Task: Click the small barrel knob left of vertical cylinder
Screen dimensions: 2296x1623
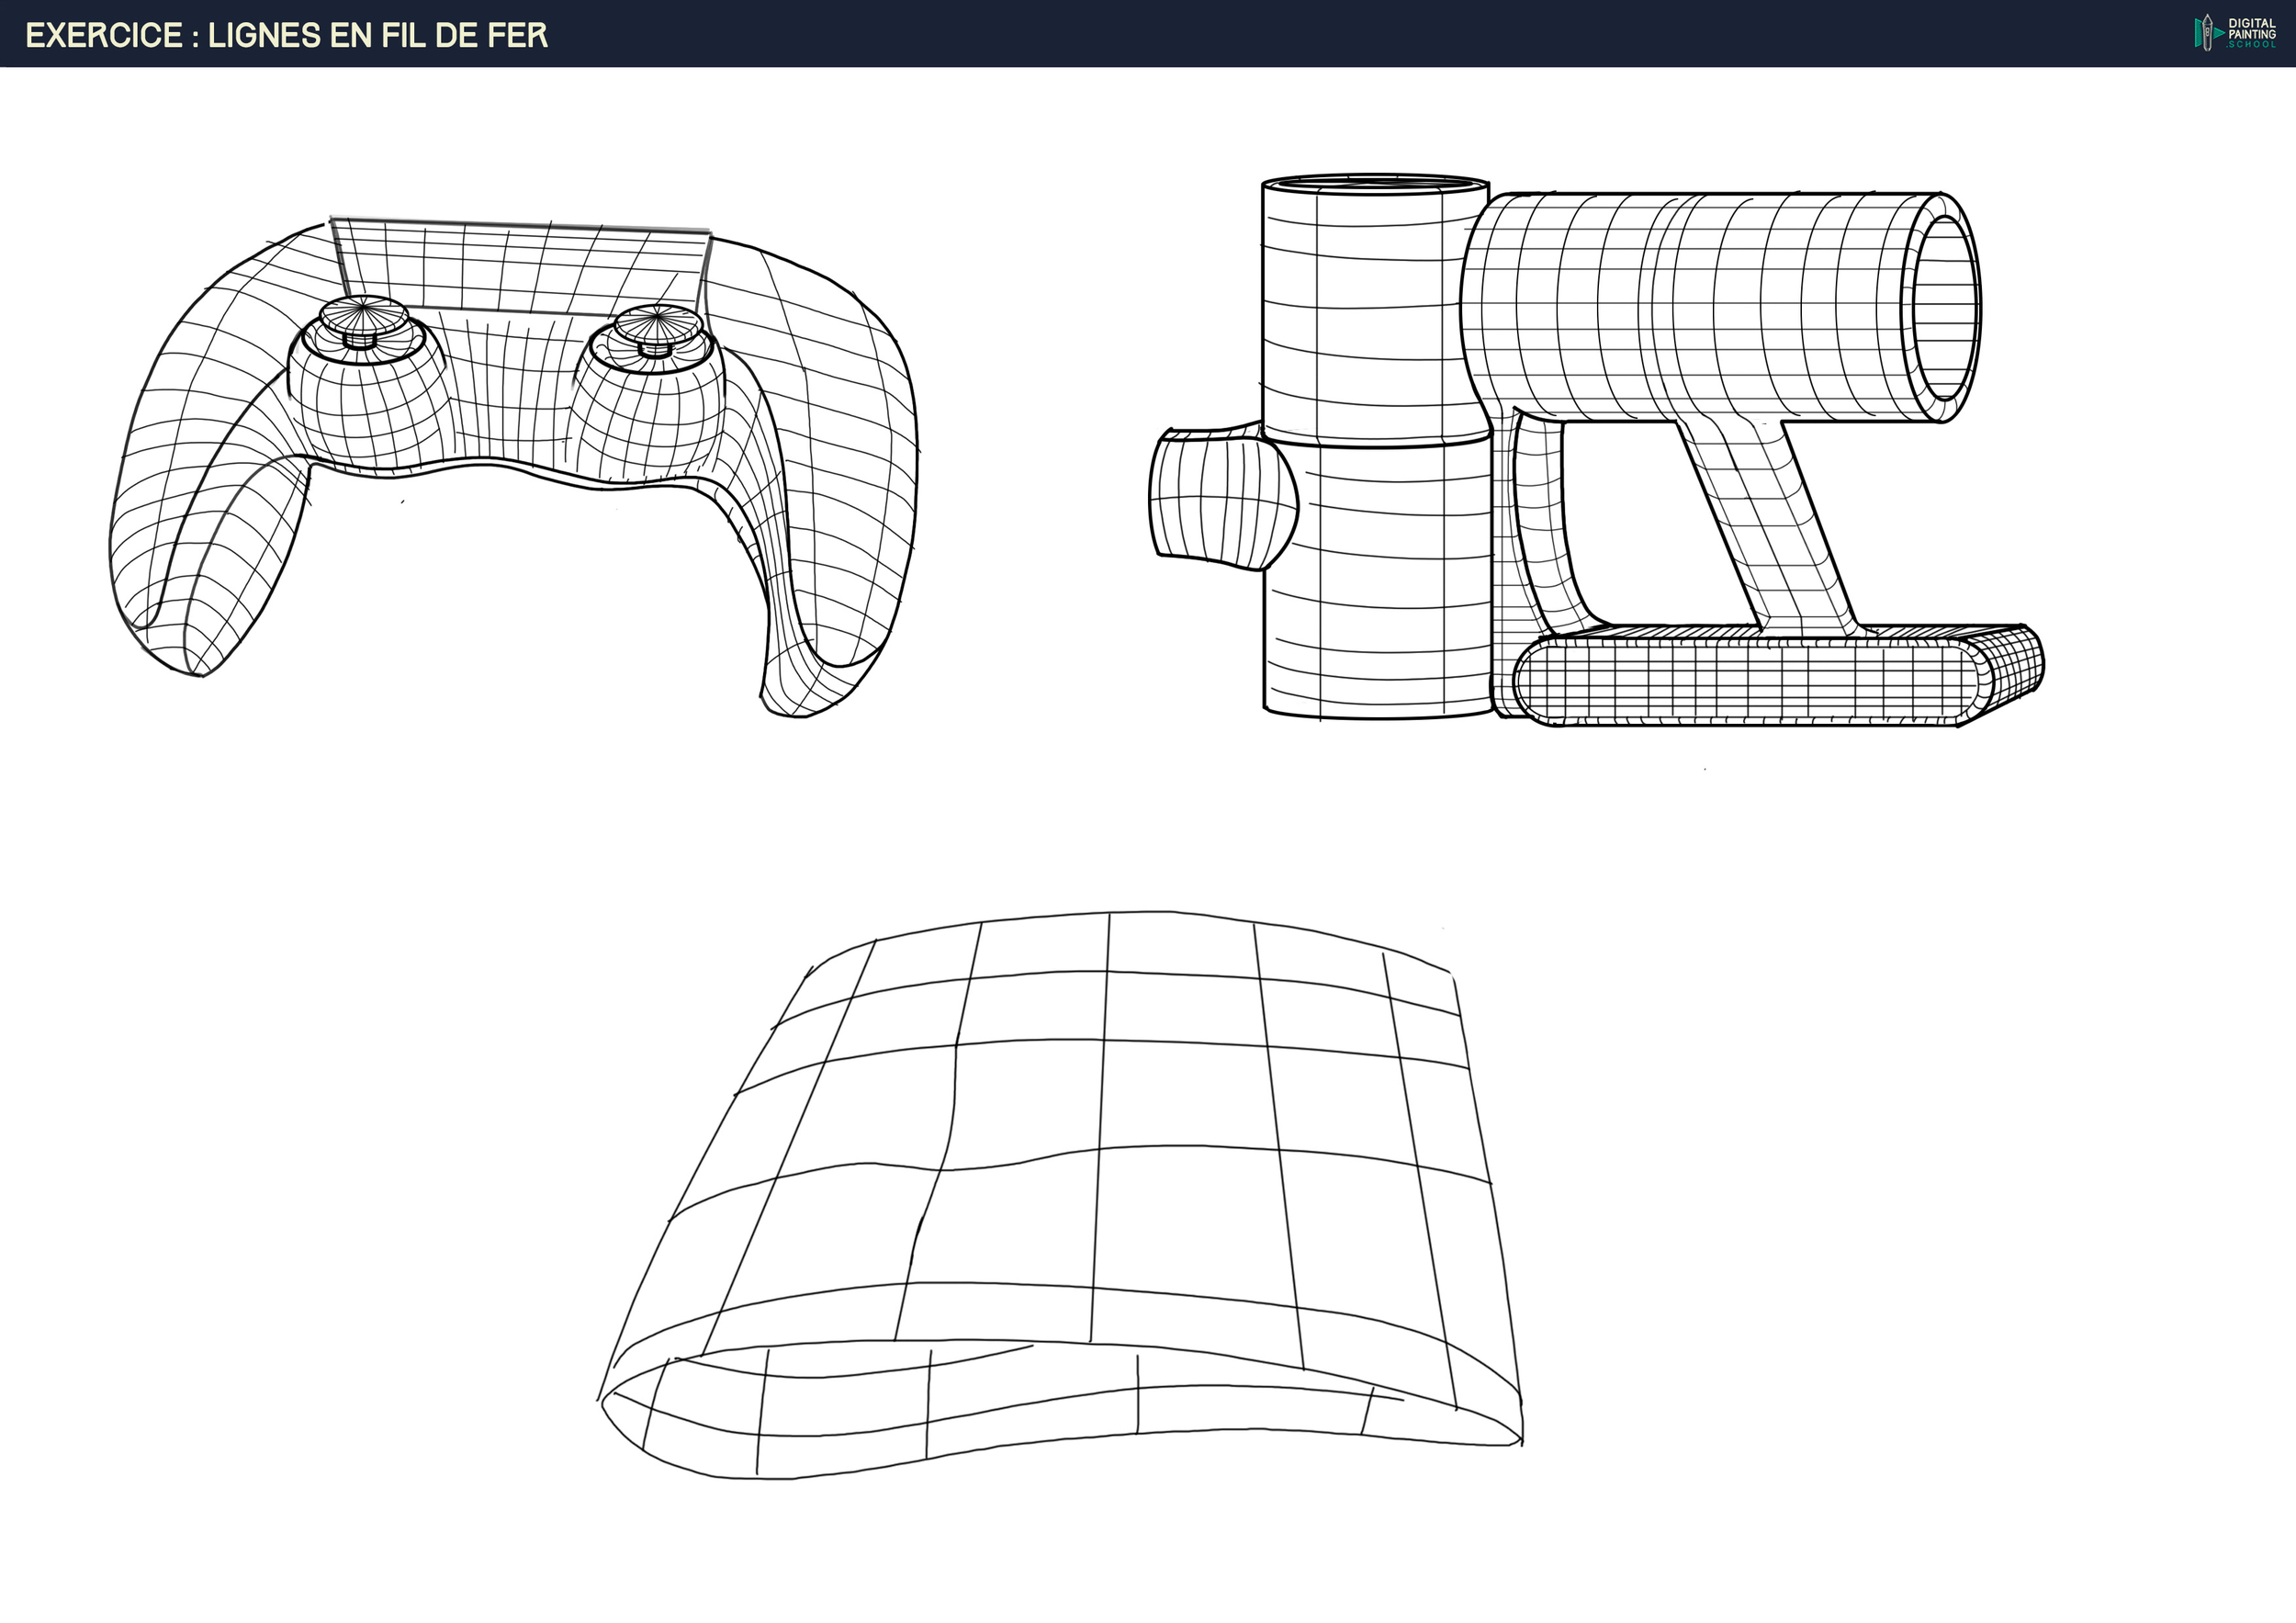Action: 1222,498
